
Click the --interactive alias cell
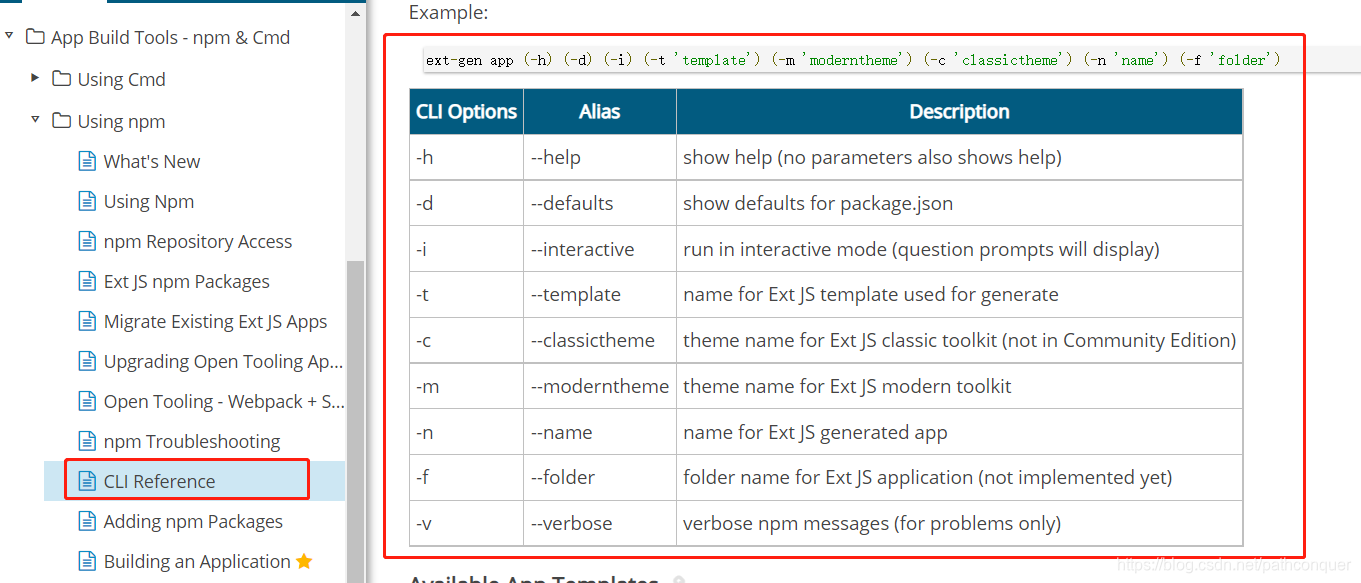600,249
